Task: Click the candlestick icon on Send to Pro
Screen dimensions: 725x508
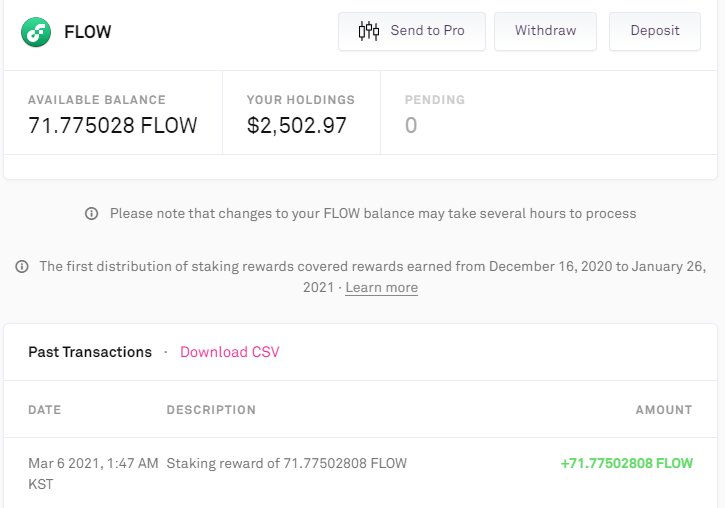Action: 369,31
